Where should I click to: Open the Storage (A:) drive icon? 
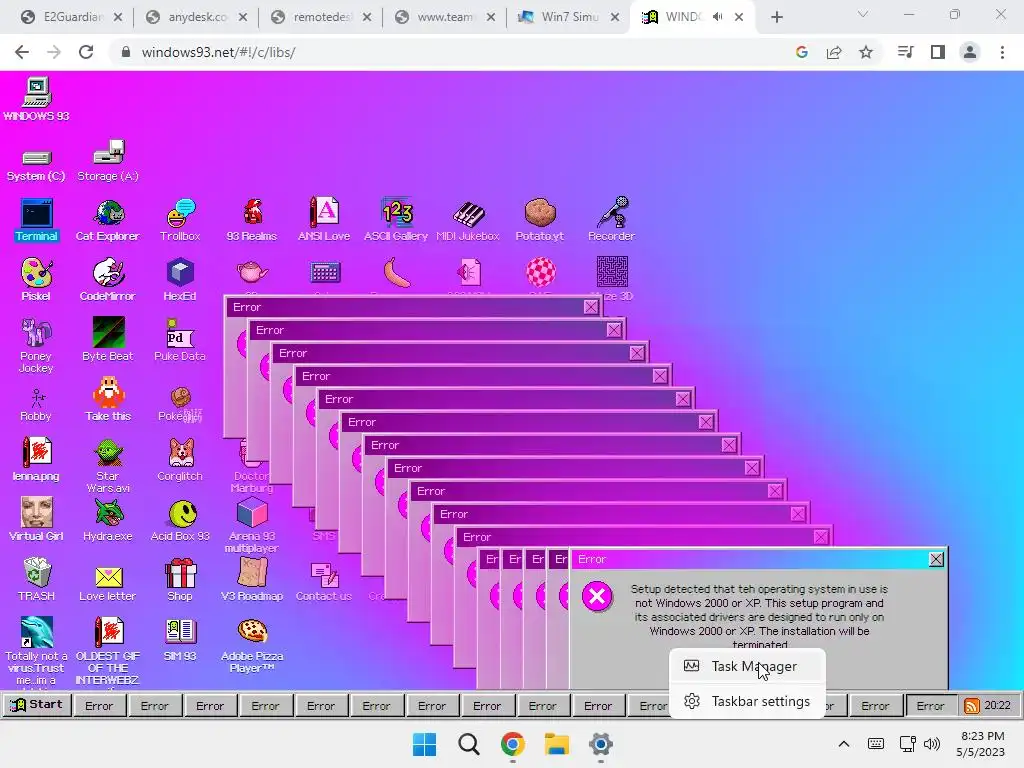click(x=108, y=161)
